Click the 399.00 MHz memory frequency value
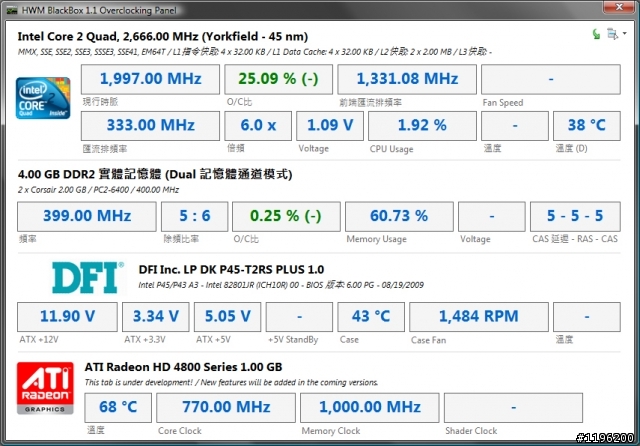Screen dimensions: 640x446 87,216
